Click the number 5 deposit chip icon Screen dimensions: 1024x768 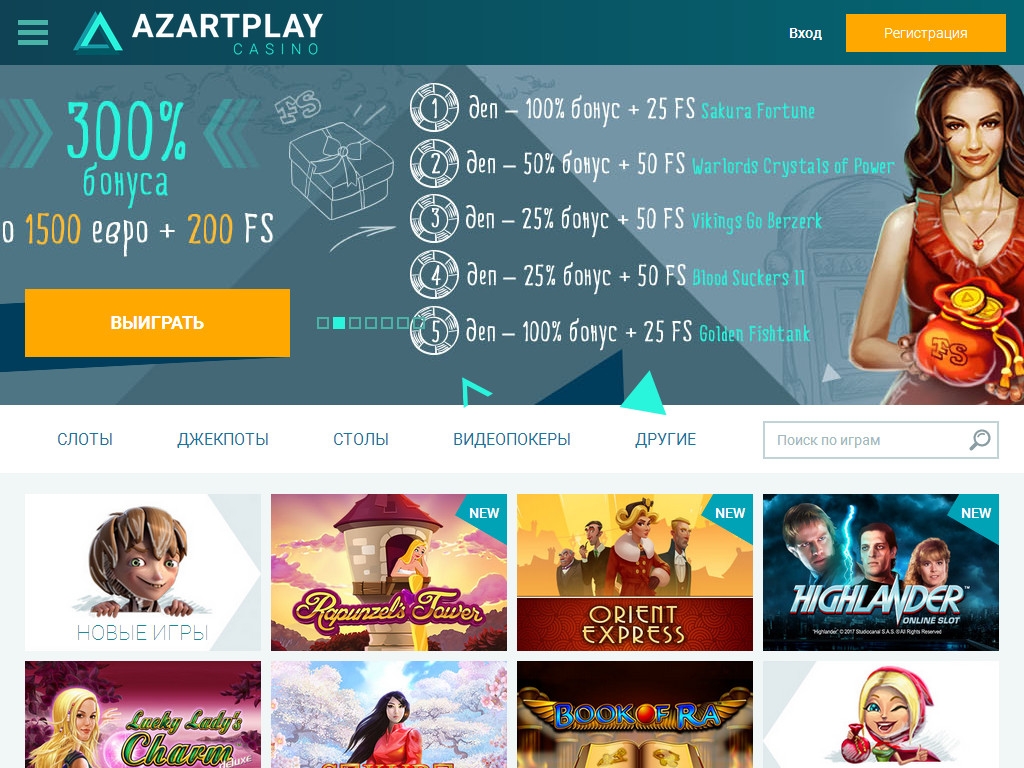pyautogui.click(x=434, y=330)
